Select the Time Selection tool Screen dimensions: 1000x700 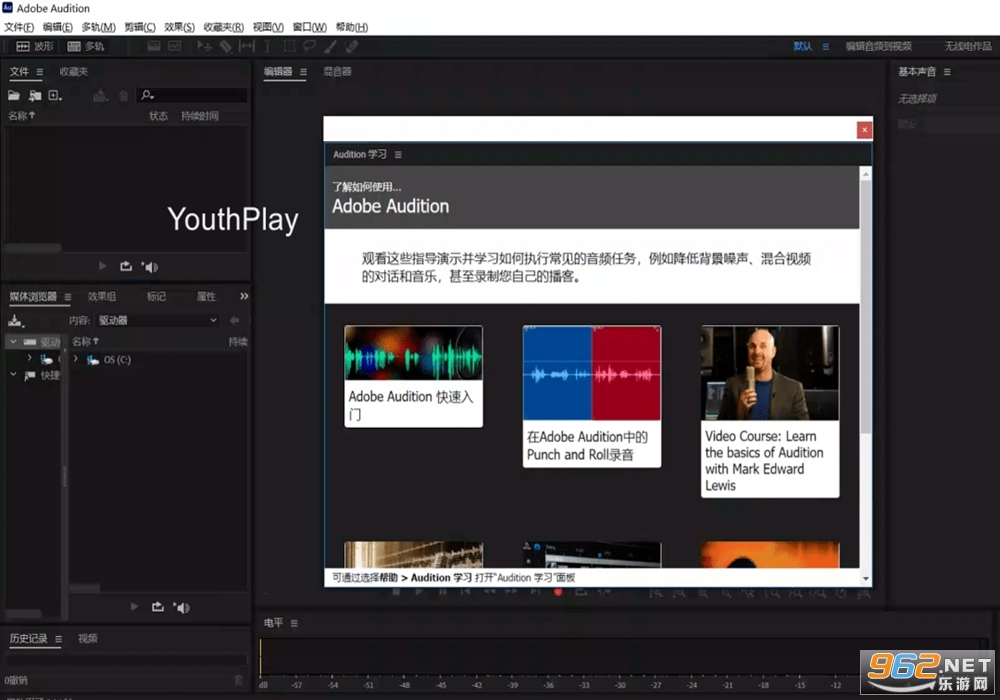coord(267,47)
